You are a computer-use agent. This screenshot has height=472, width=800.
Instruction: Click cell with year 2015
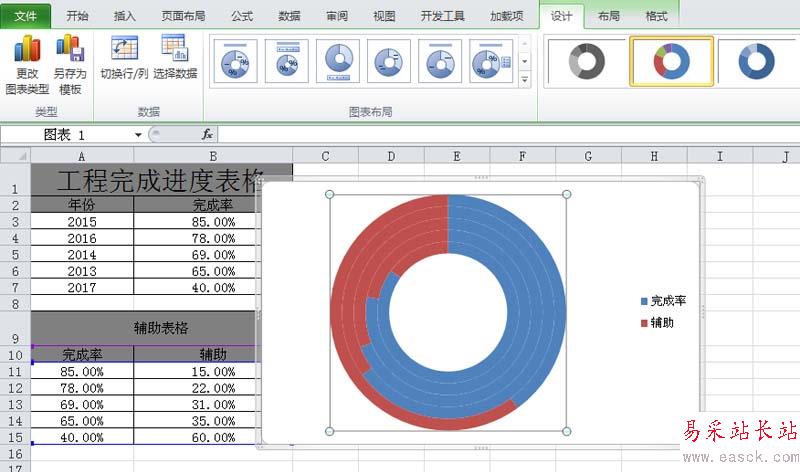click(x=82, y=221)
